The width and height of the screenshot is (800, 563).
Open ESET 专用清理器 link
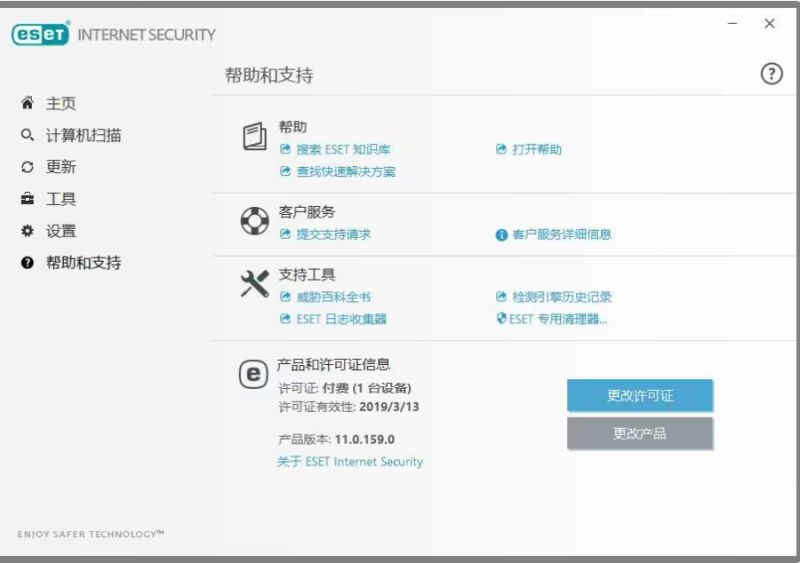558,319
